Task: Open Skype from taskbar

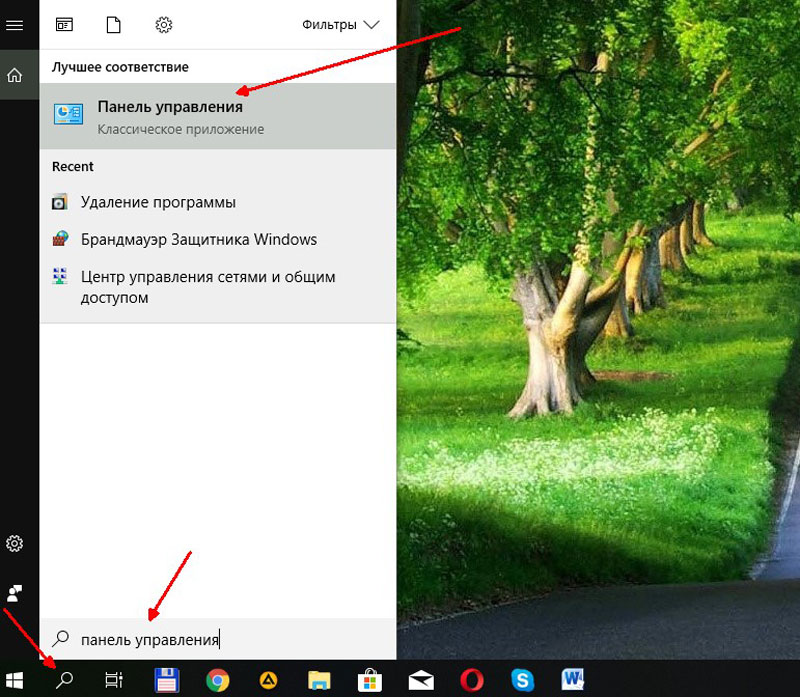Action: pos(522,680)
